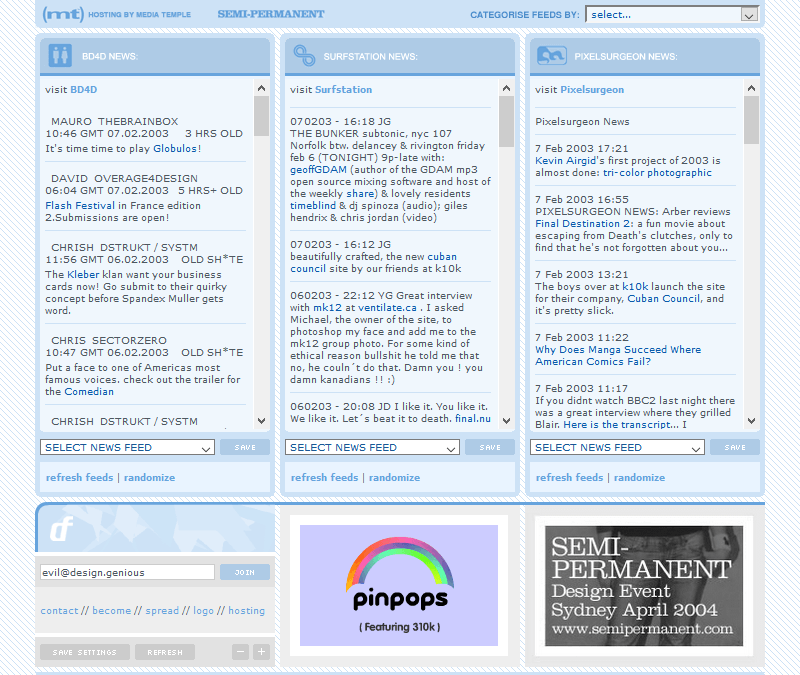
Task: Open the Categorise Feeds By dropdown
Action: pos(672,15)
